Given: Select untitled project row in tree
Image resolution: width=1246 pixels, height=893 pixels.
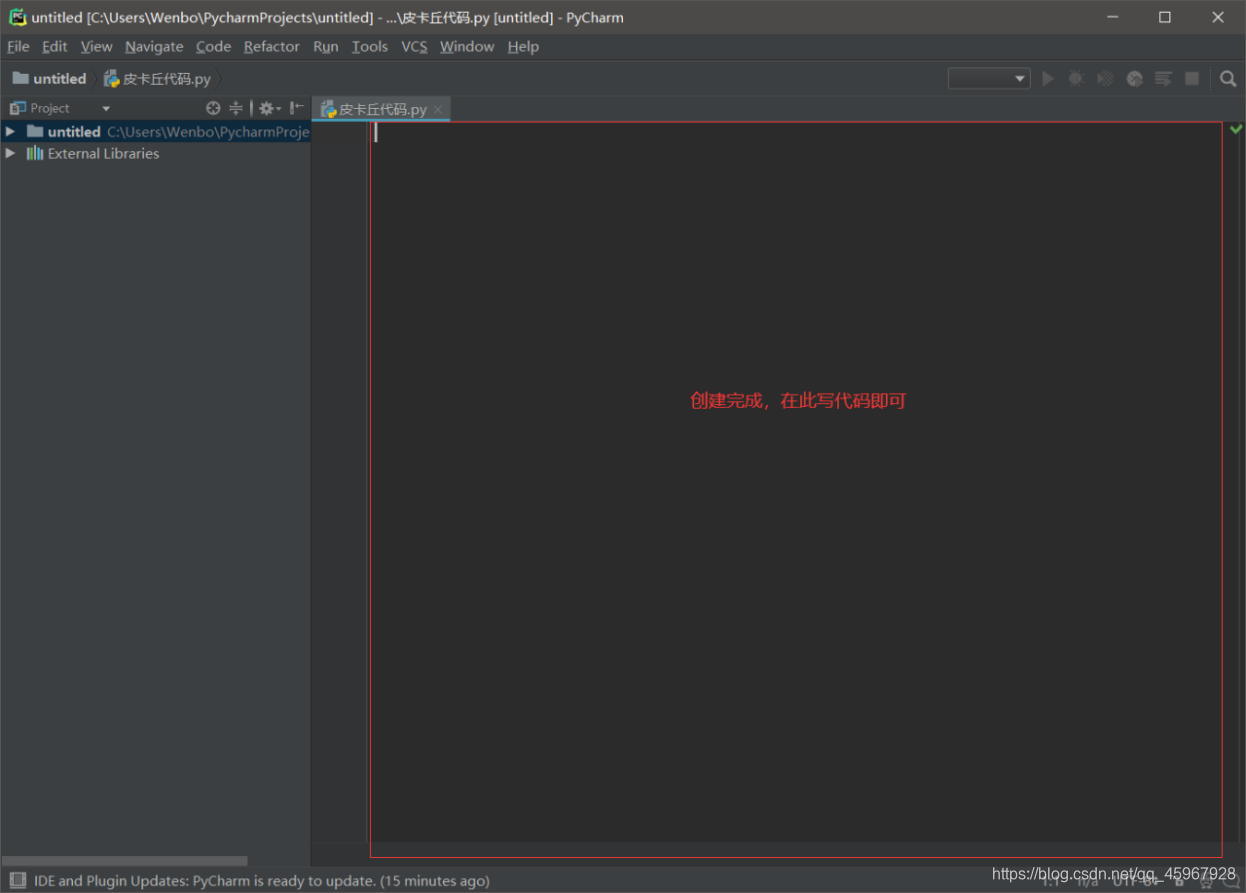Looking at the screenshot, I should [x=155, y=131].
